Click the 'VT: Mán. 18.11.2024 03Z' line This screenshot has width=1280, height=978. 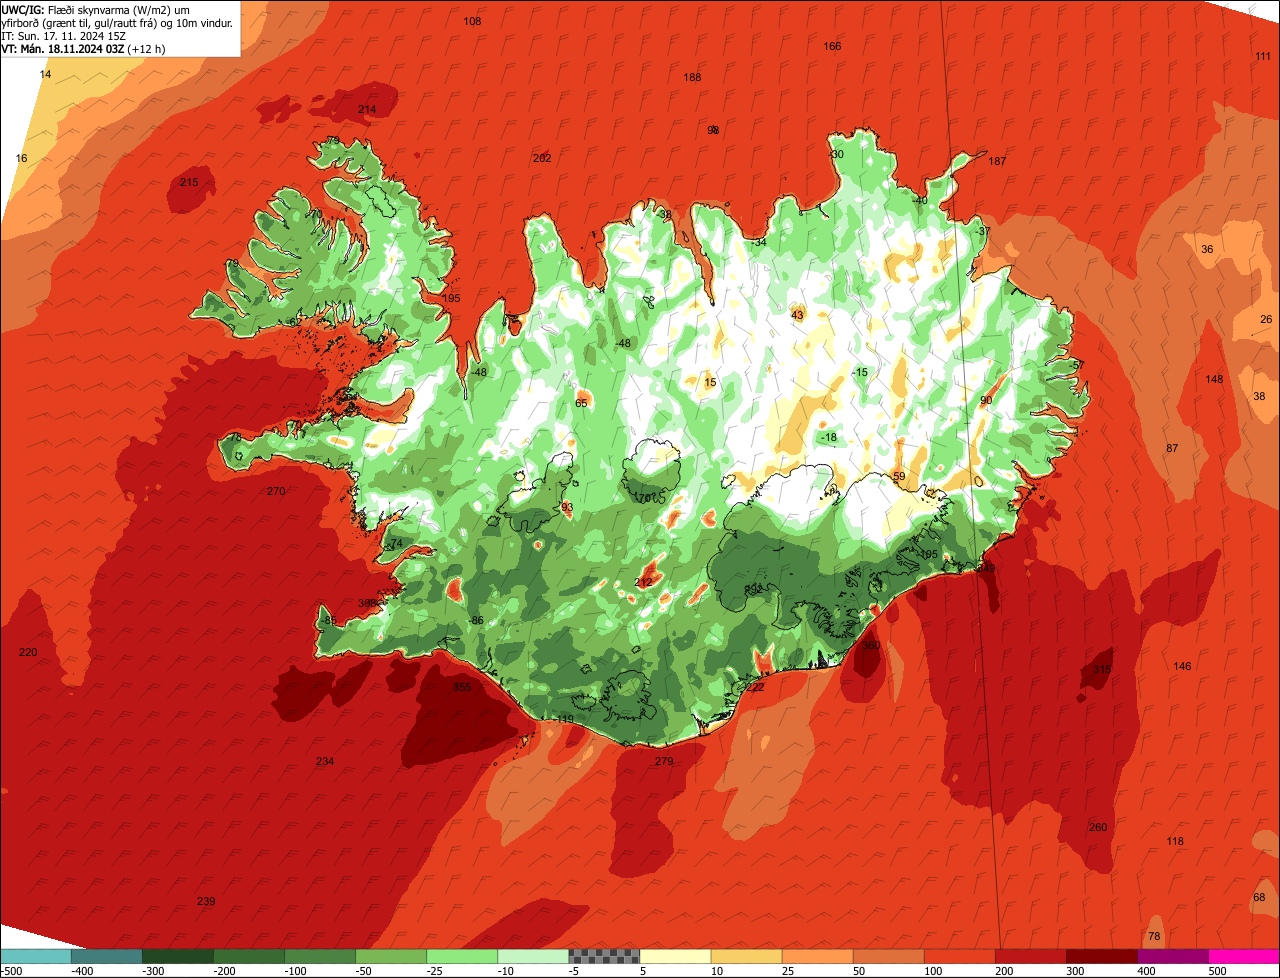pyautogui.click(x=84, y=48)
